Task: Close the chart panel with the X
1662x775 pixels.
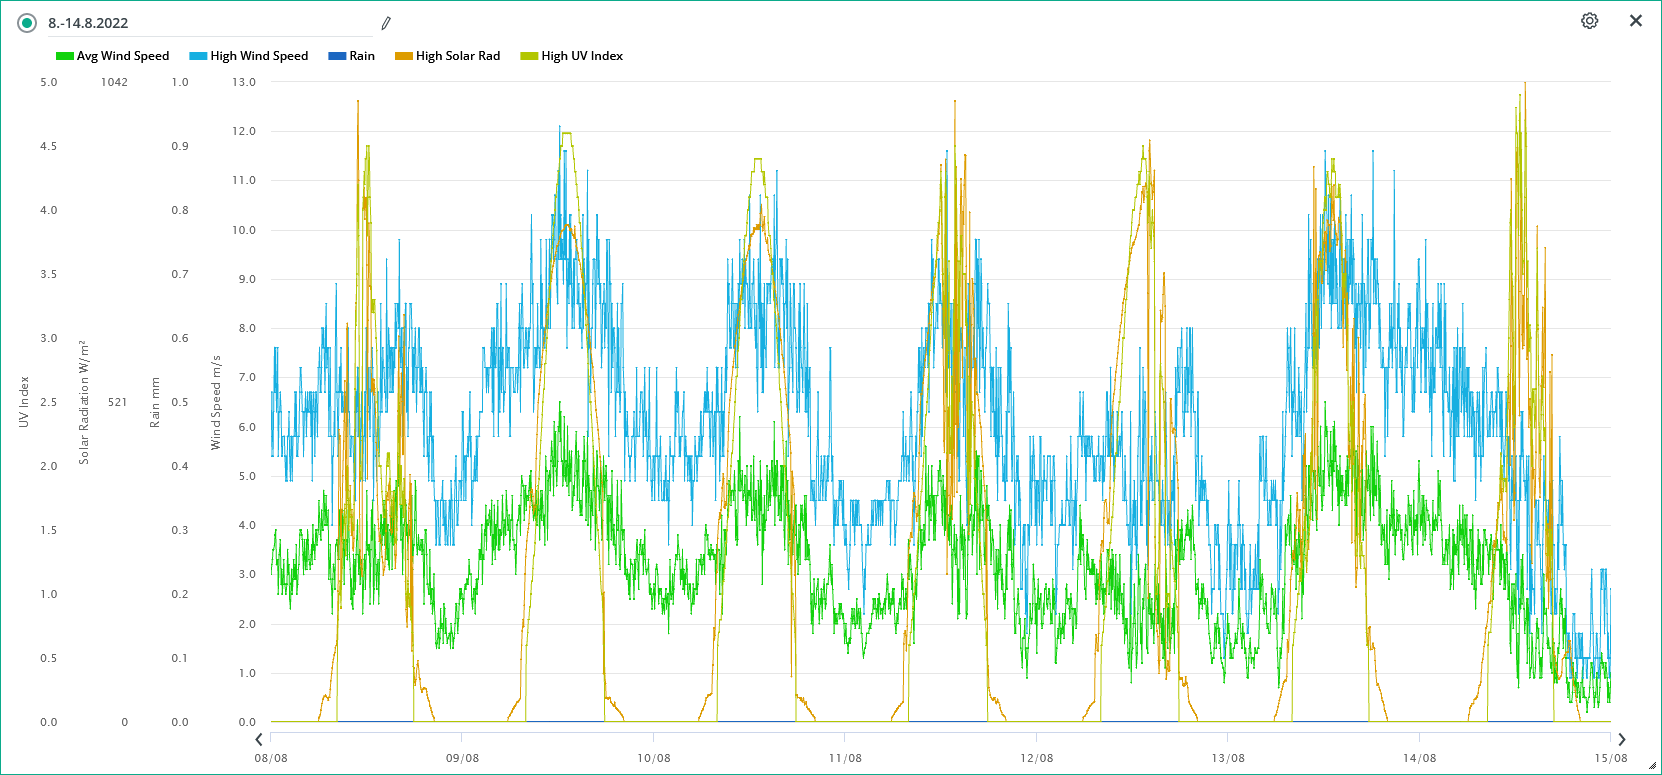Action: pos(1636,21)
